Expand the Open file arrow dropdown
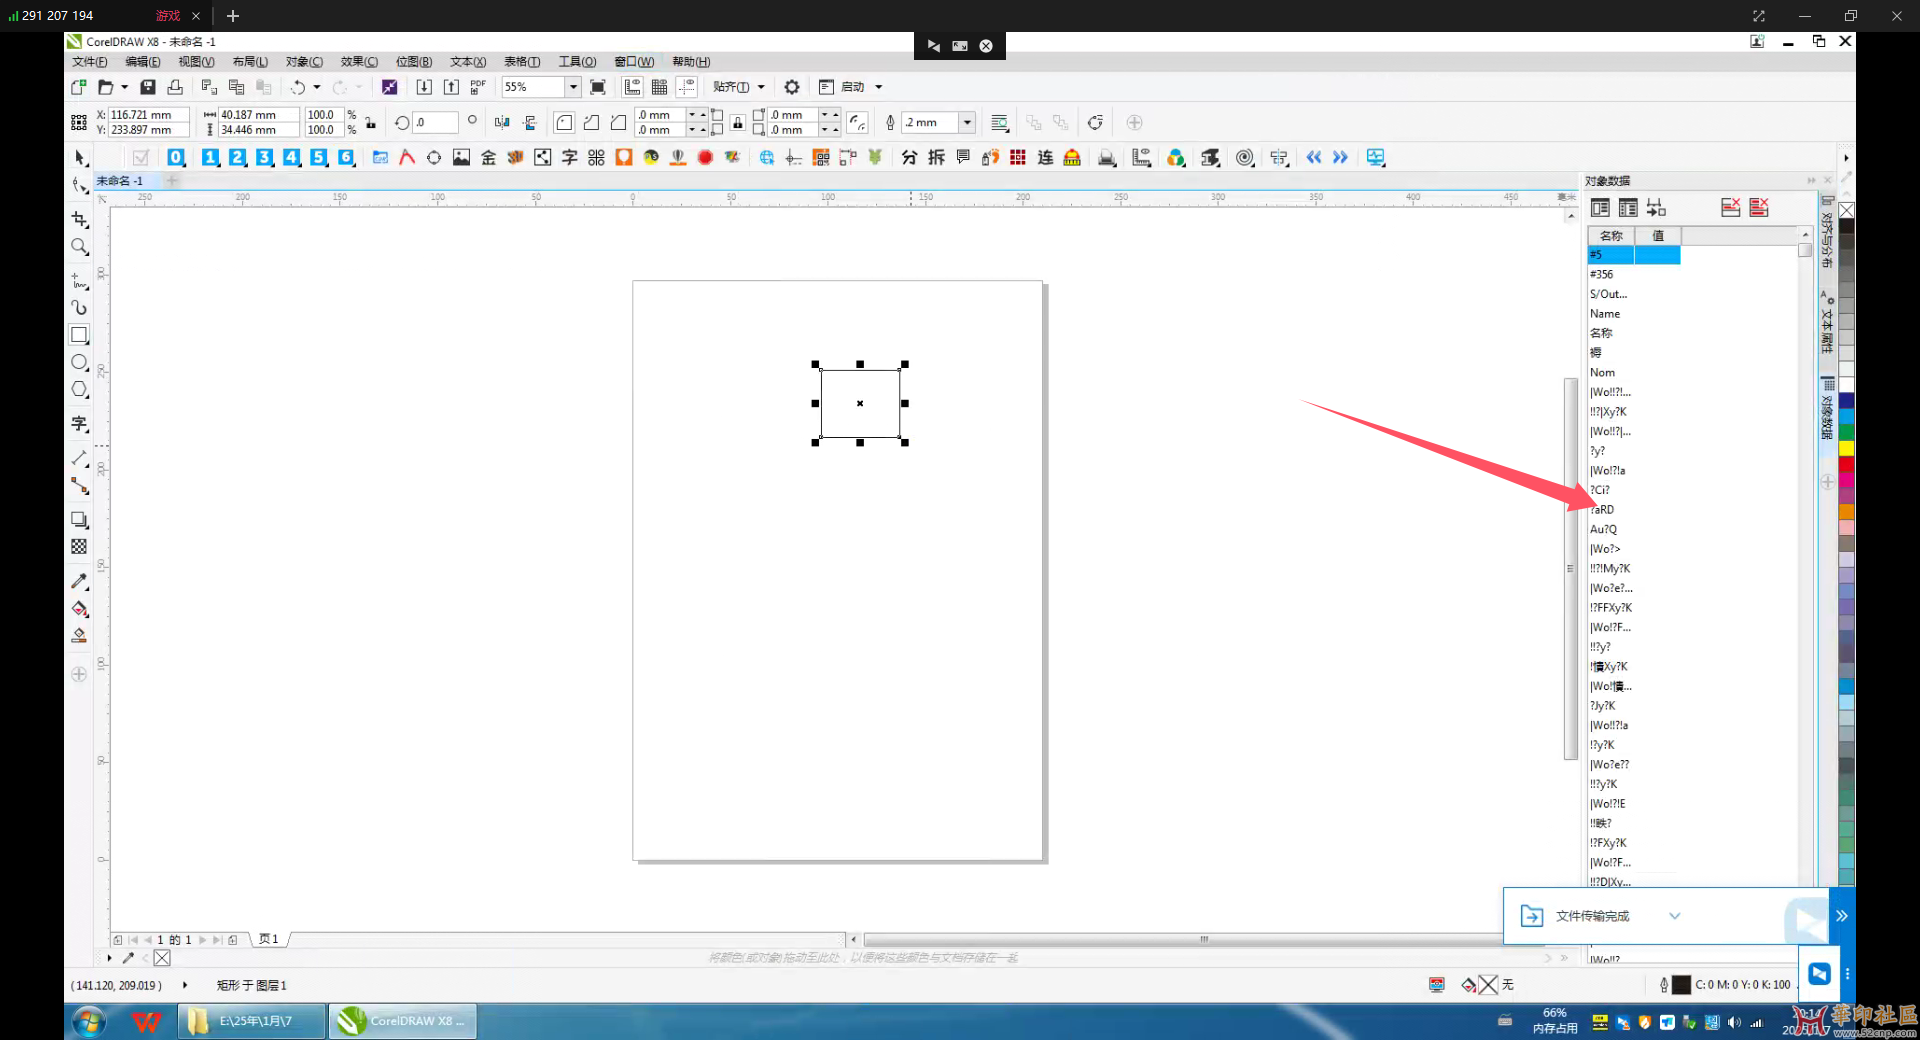Screen dimensions: 1920x1040 125,87
